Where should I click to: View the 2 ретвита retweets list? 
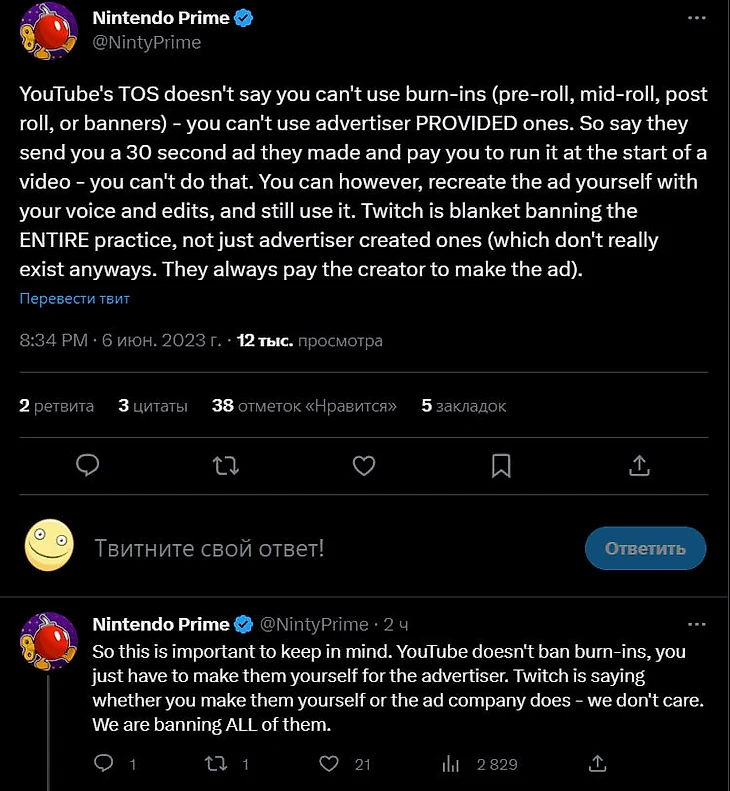pyautogui.click(x=57, y=406)
